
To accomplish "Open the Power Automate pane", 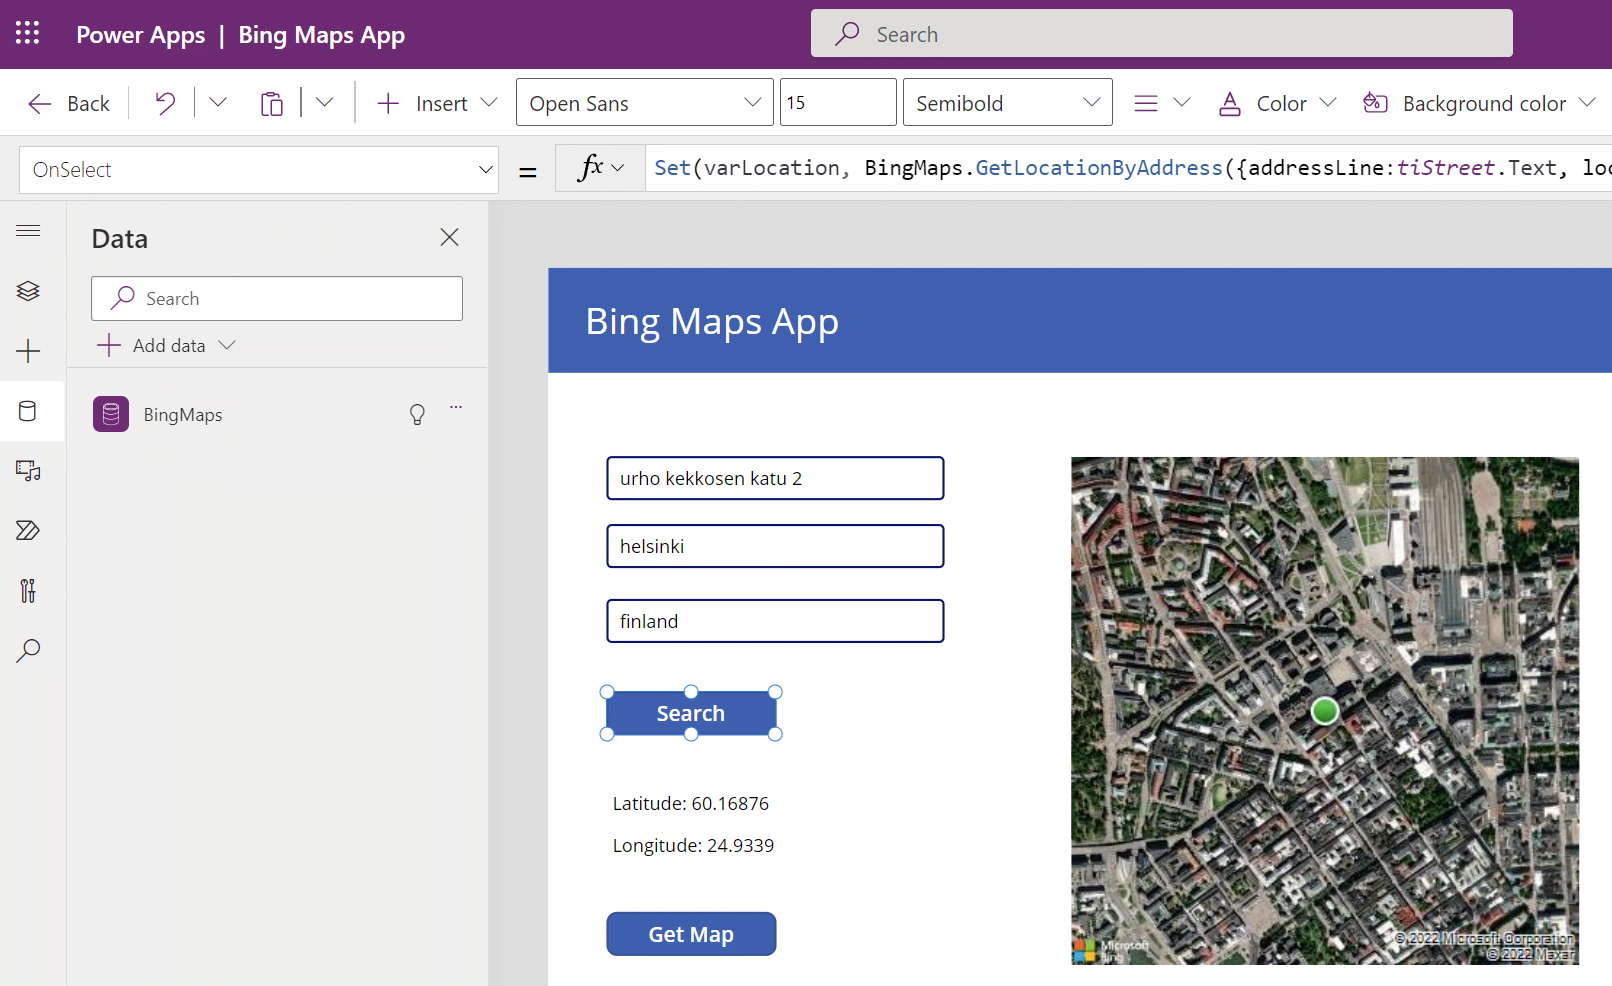I will click(28, 531).
